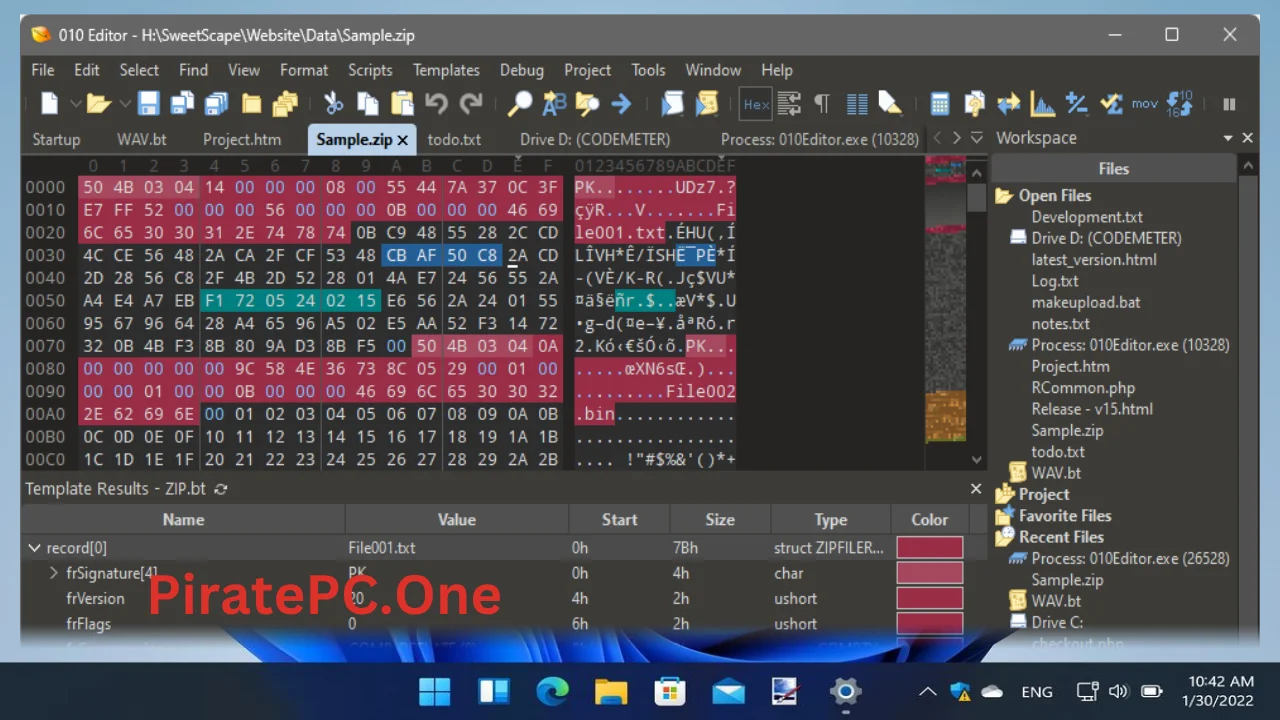Open Microsoft Edge from taskbar
The width and height of the screenshot is (1280, 720).
coord(552,691)
